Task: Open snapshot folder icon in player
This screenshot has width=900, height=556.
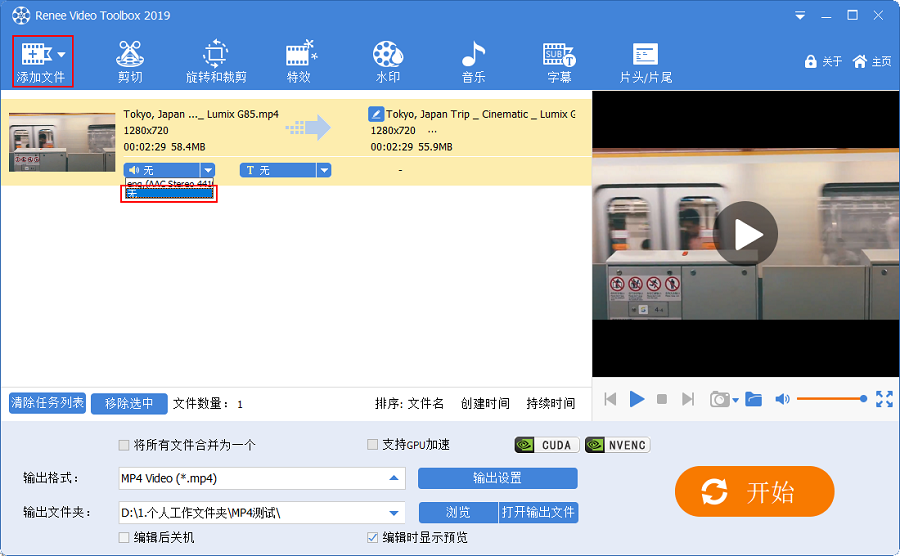Action: point(753,399)
